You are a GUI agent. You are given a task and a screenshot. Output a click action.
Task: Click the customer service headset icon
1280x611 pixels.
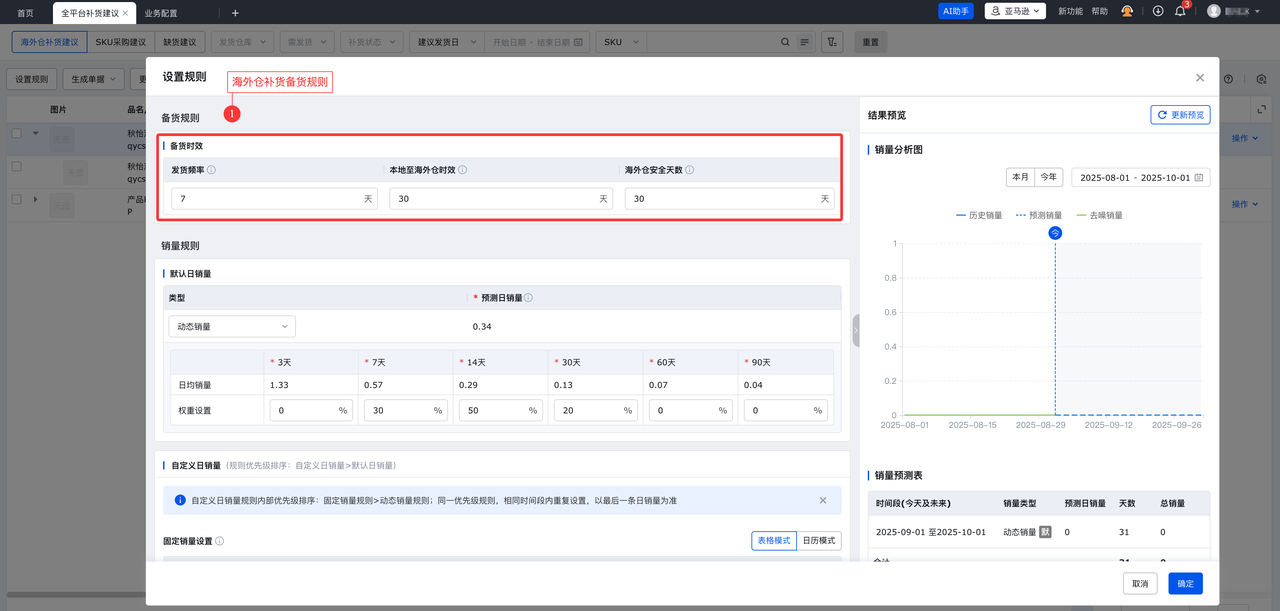[1127, 11]
